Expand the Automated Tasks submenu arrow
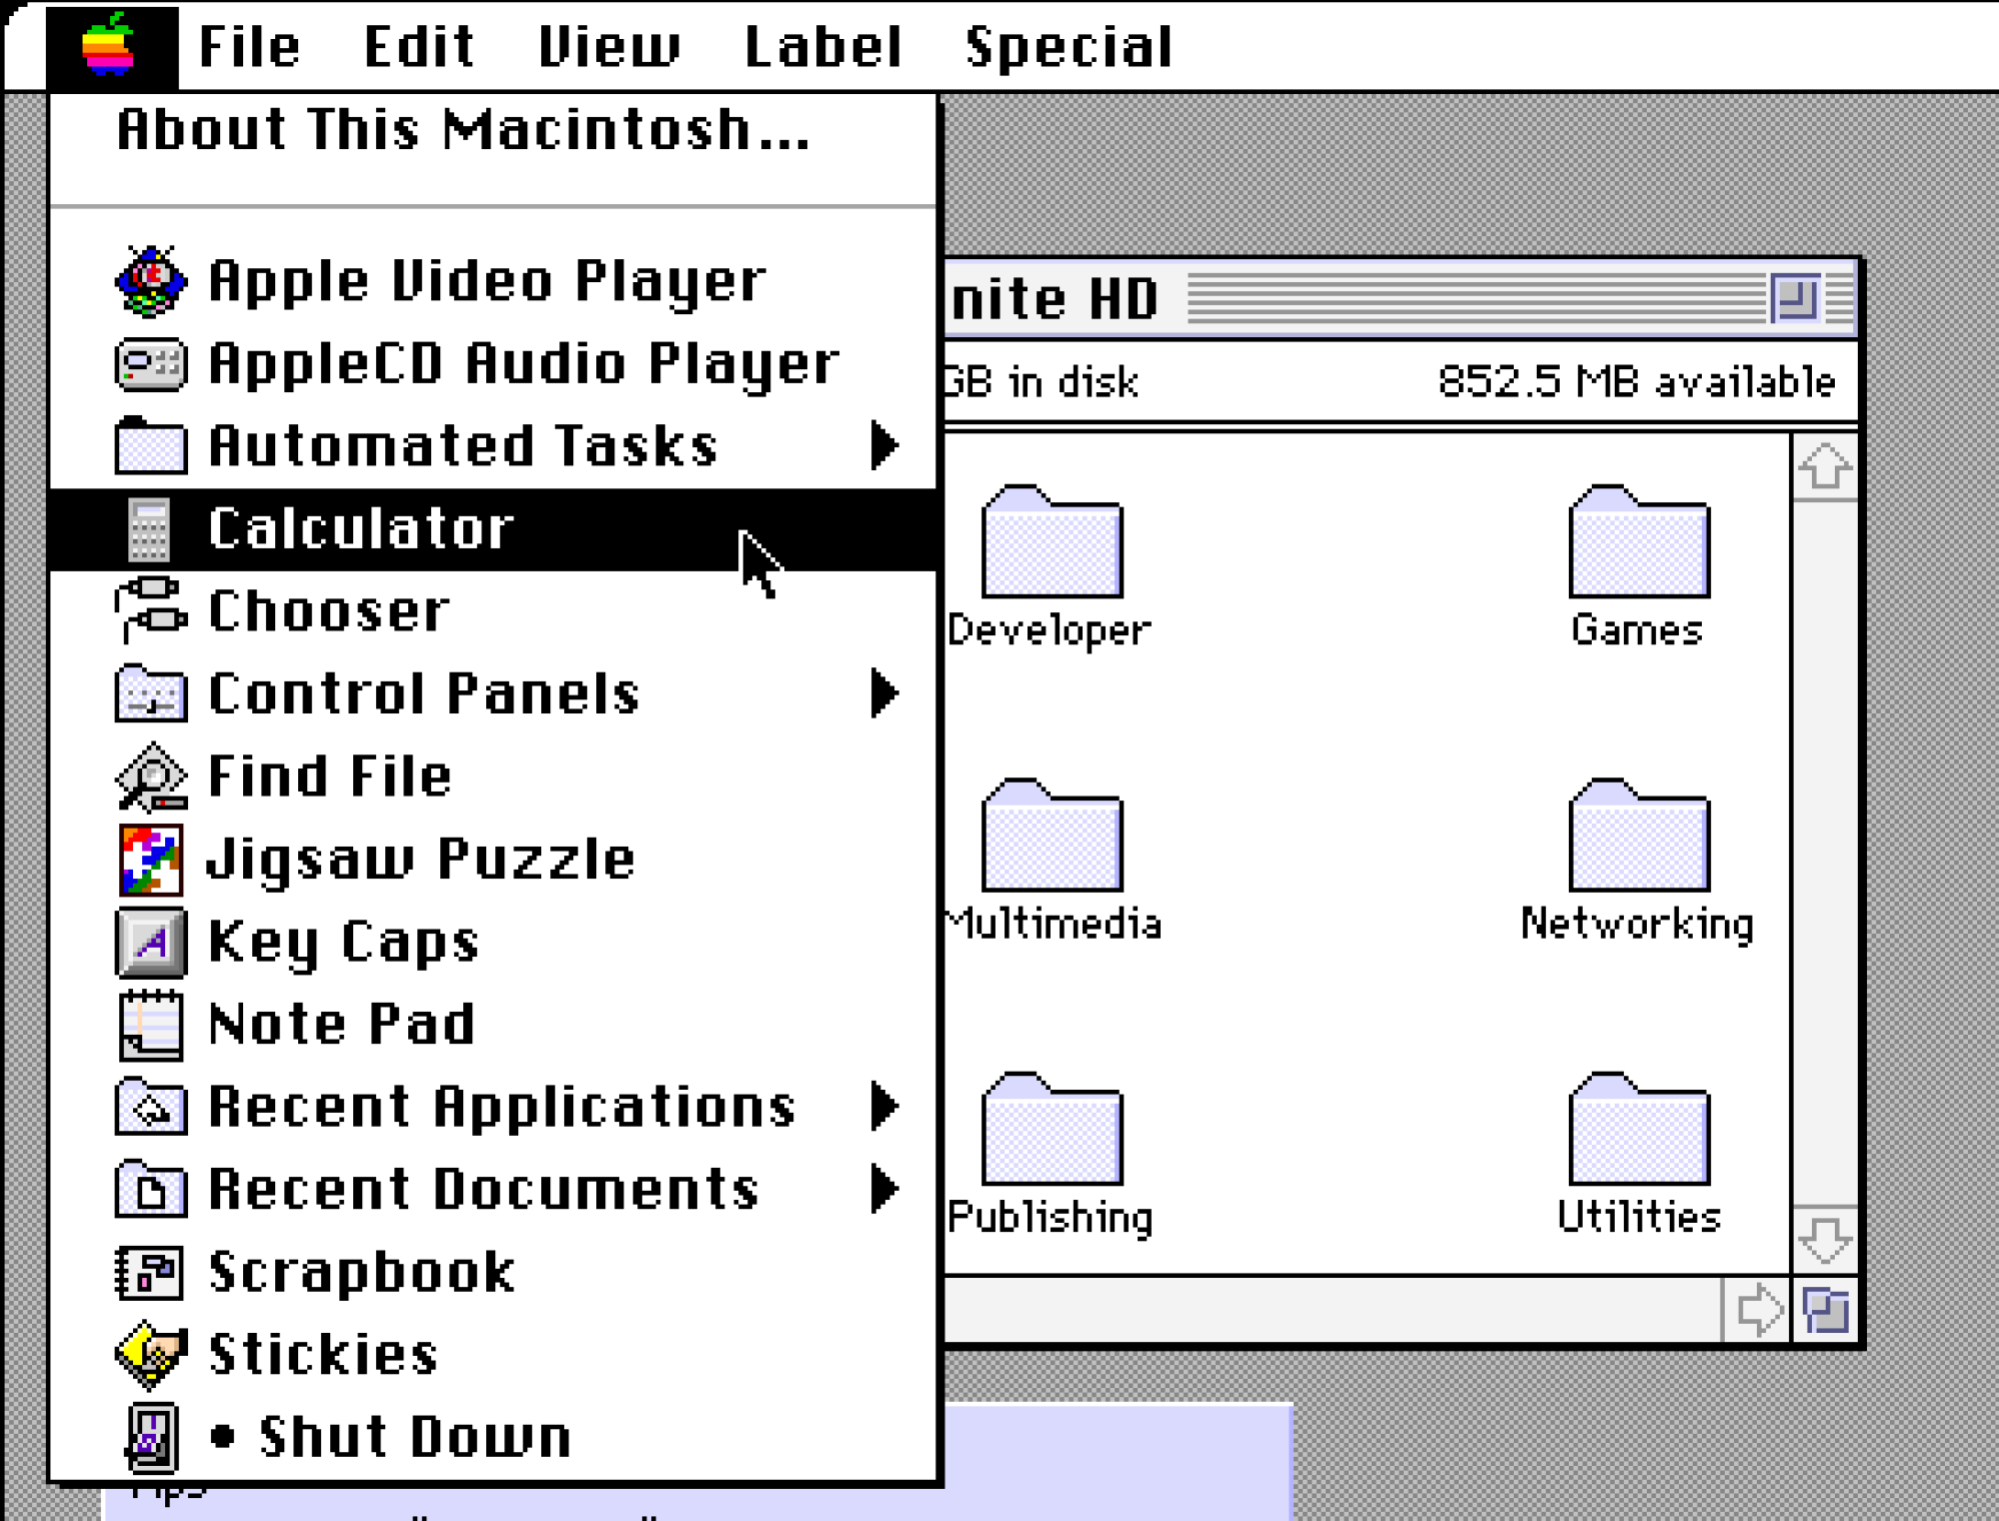Viewport: 1999px width, 1521px height. 884,446
